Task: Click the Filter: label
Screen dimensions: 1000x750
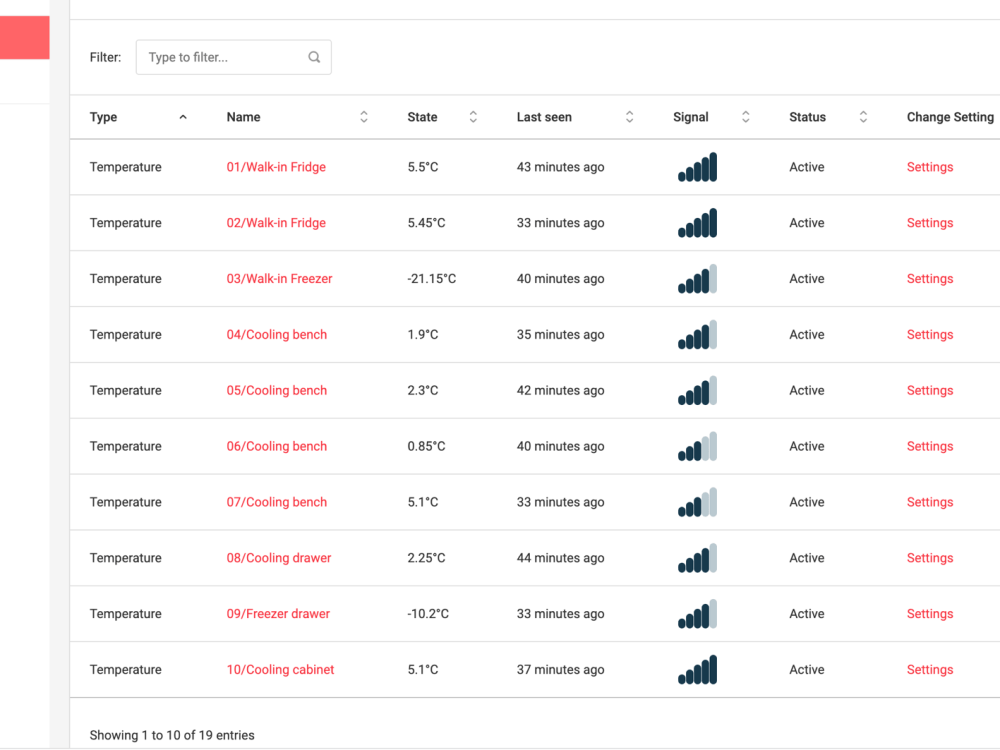Action: click(105, 57)
